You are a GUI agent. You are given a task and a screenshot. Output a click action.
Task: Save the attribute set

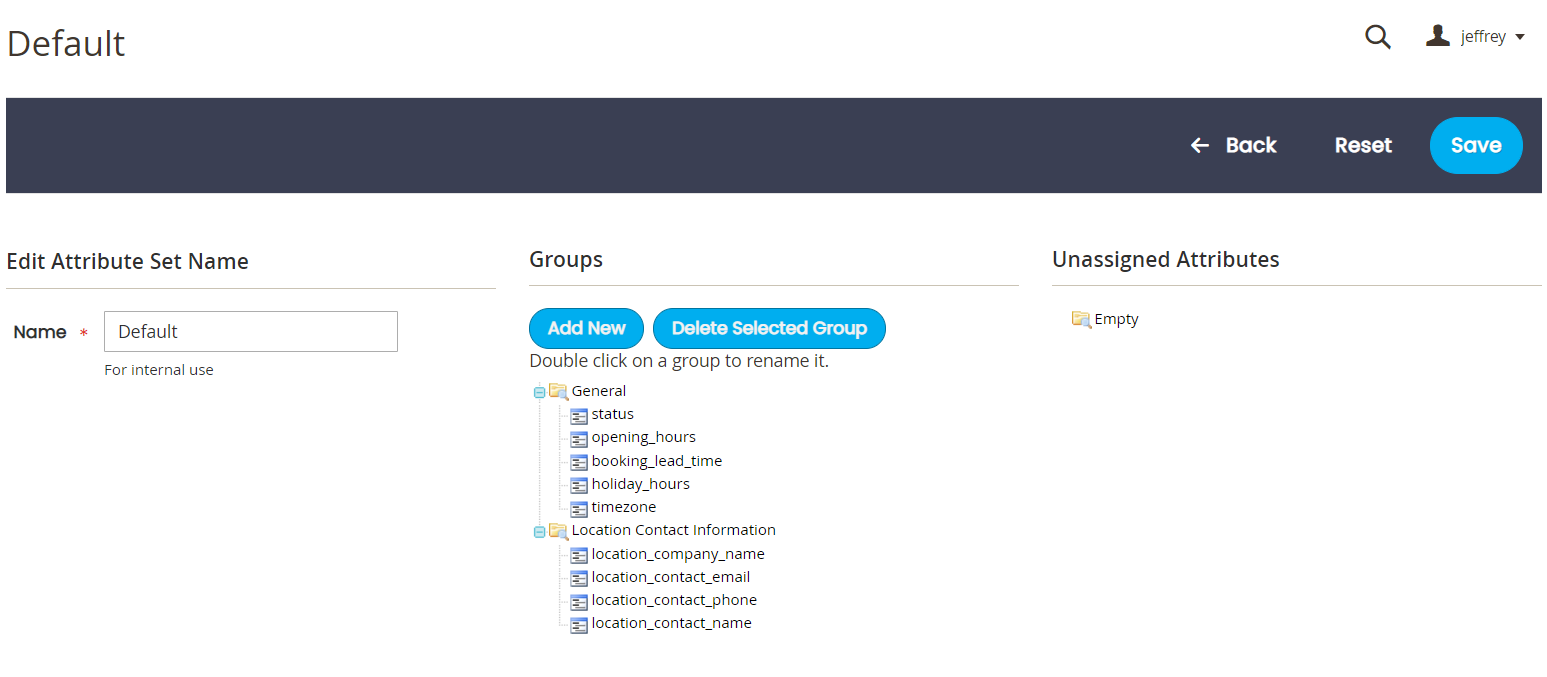1476,145
